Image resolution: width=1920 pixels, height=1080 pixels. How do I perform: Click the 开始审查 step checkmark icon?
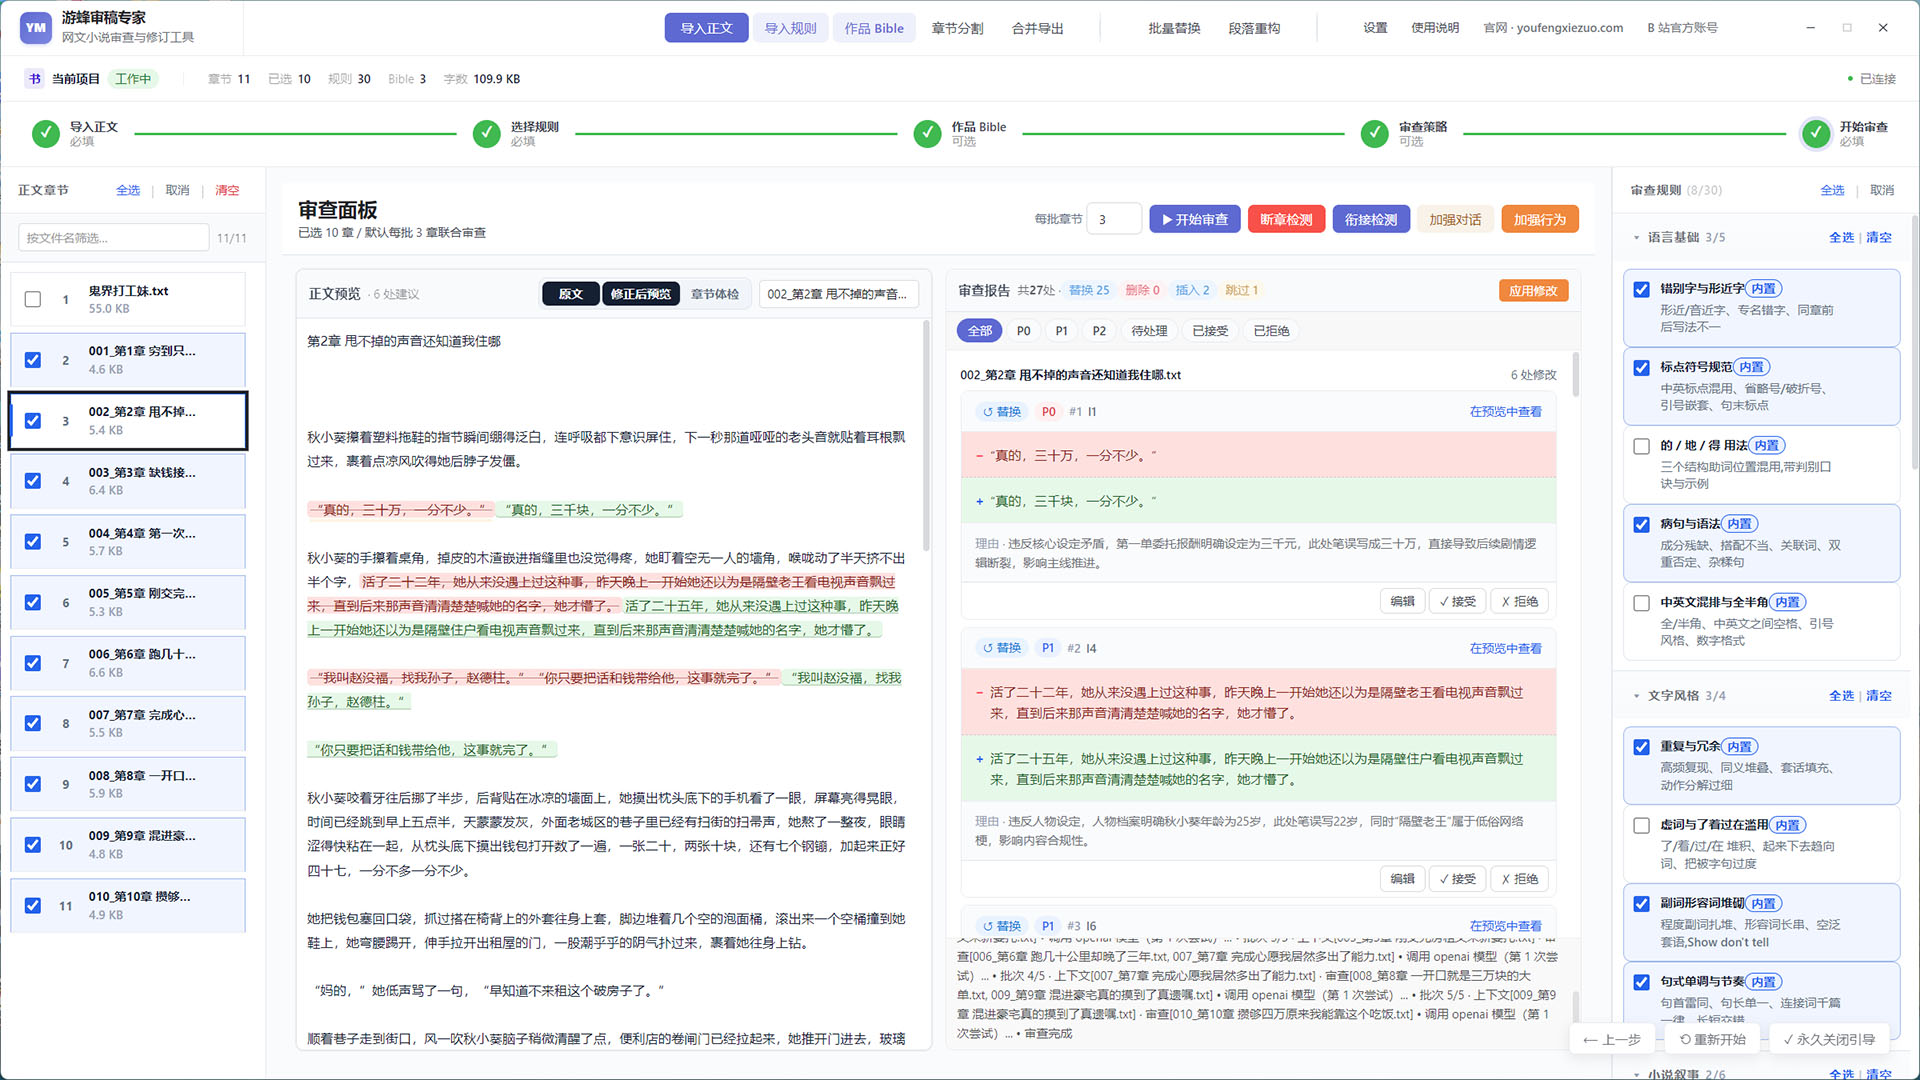(1816, 133)
